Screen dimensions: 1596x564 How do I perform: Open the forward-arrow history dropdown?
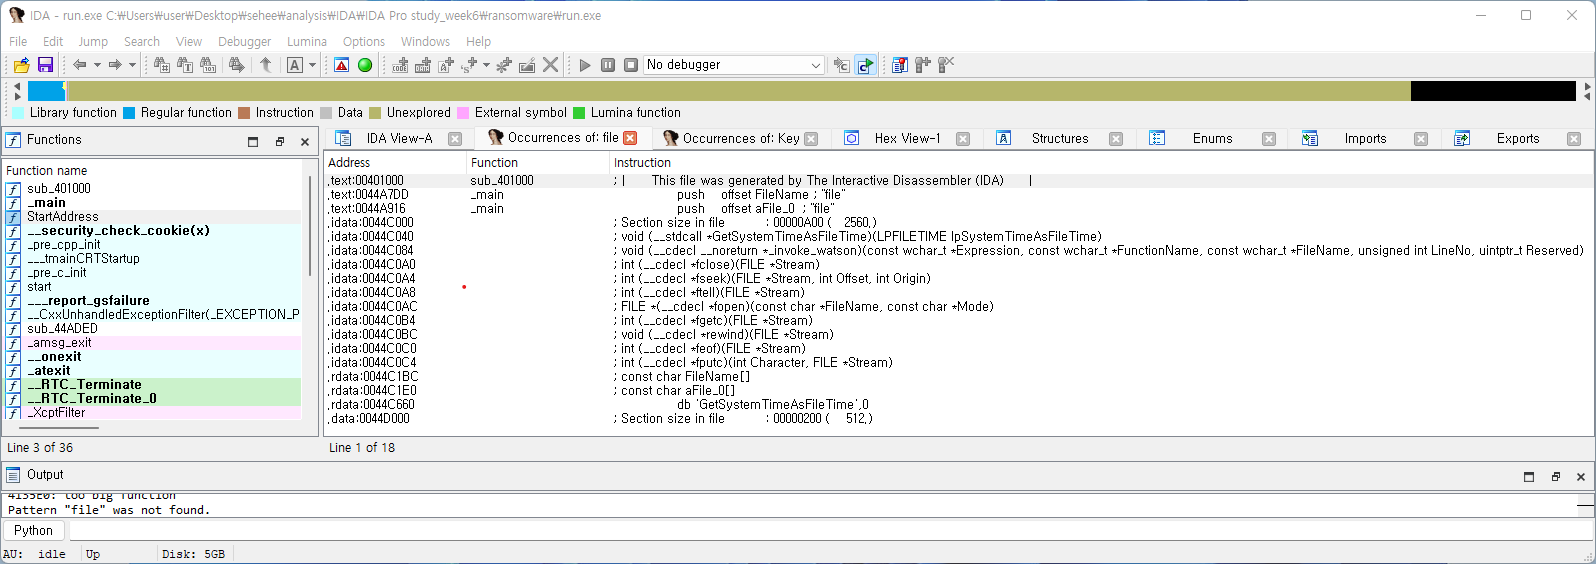tap(132, 65)
